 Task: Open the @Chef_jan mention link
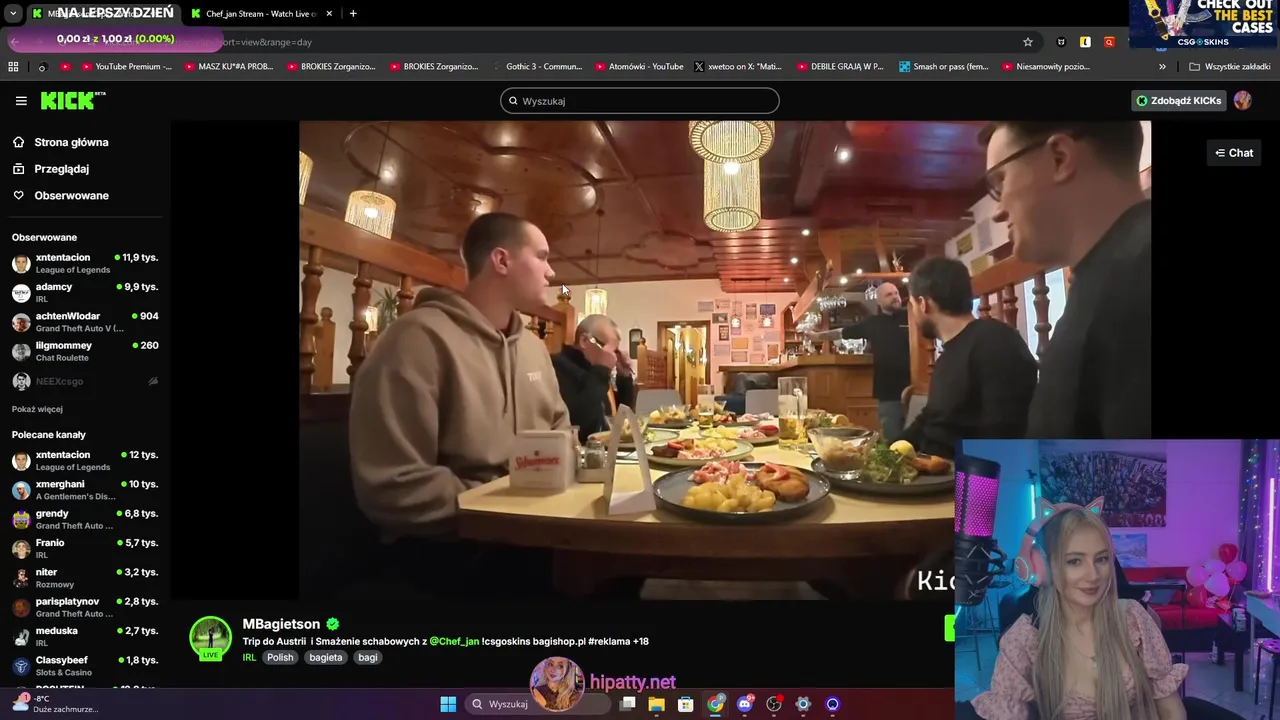pos(454,641)
